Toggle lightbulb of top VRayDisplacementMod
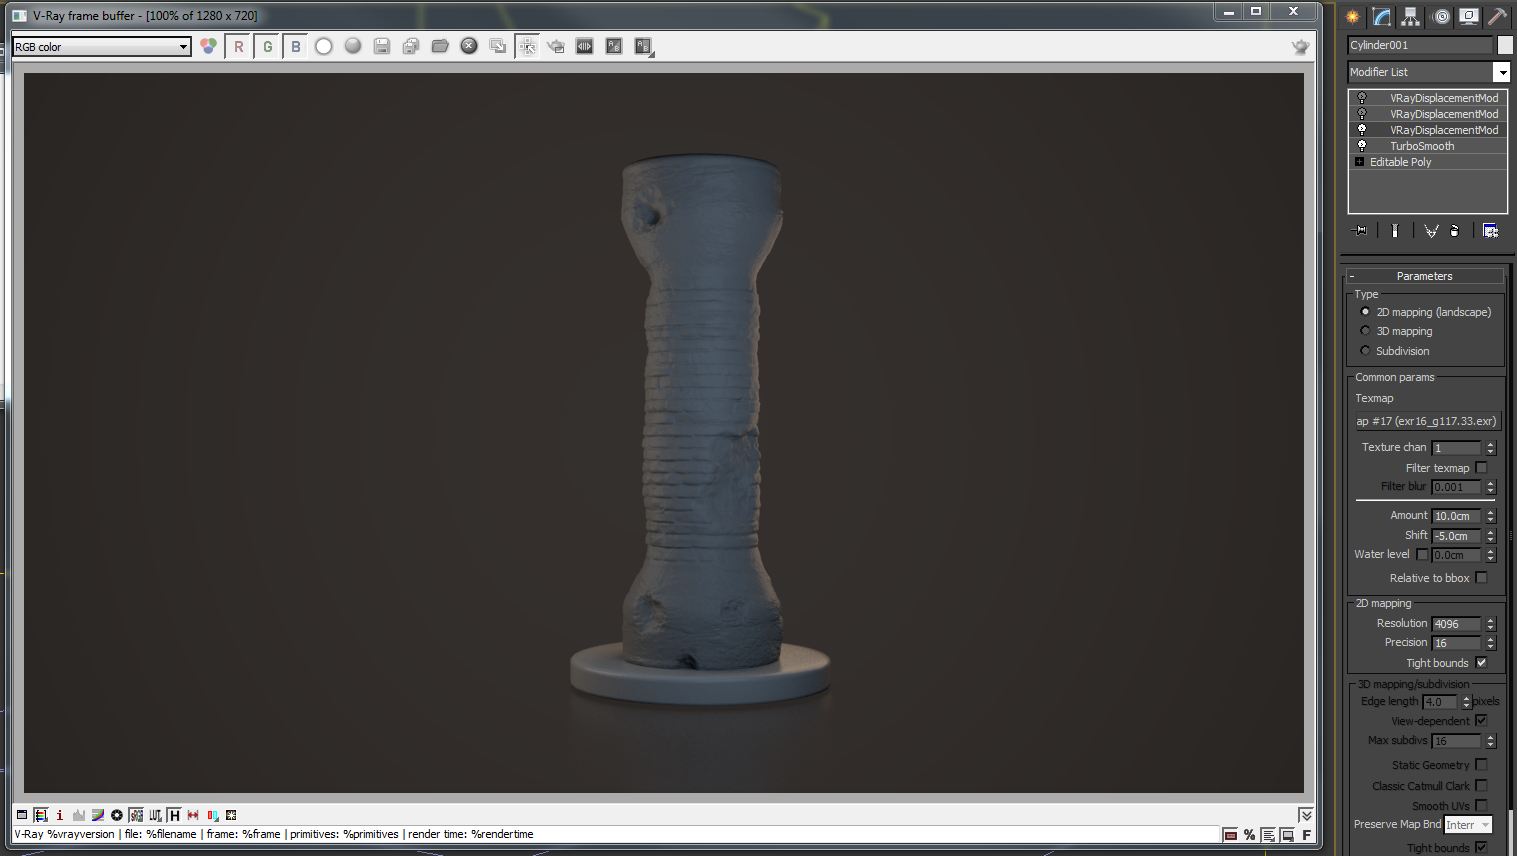 (x=1361, y=98)
